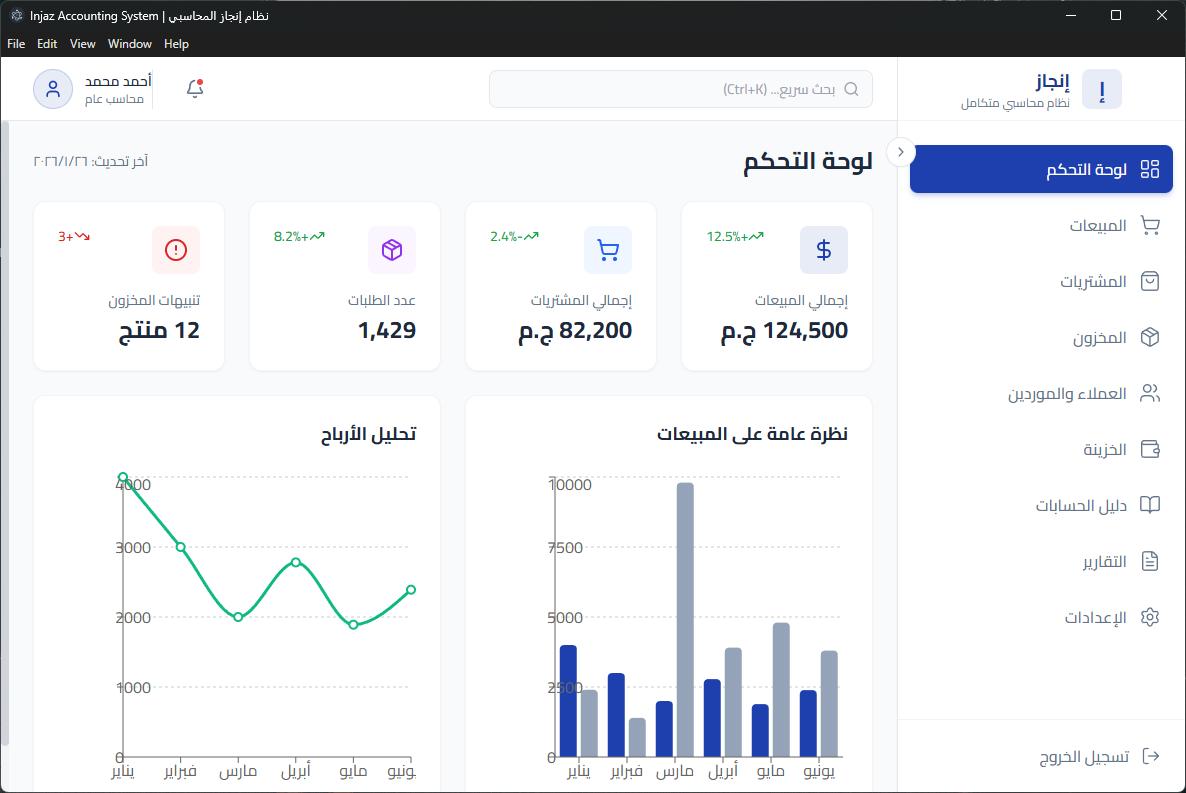The image size is (1186, 793).
Task: Open Treasury via the sidebar wallet icon
Action: click(1150, 449)
